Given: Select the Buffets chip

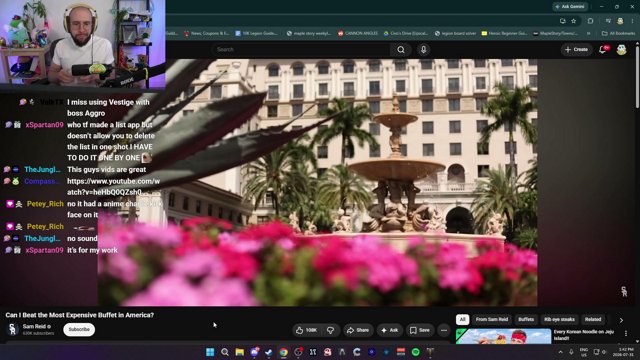Looking at the screenshot, I should tap(526, 320).
